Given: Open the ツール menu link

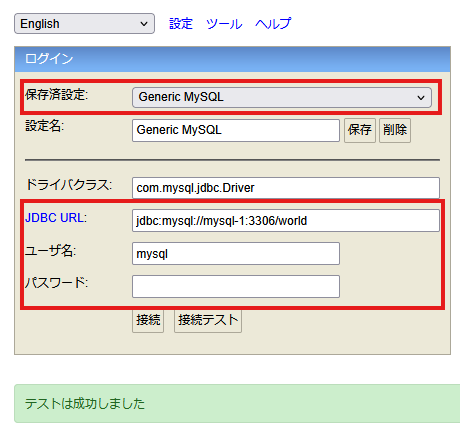Looking at the screenshot, I should point(224,24).
